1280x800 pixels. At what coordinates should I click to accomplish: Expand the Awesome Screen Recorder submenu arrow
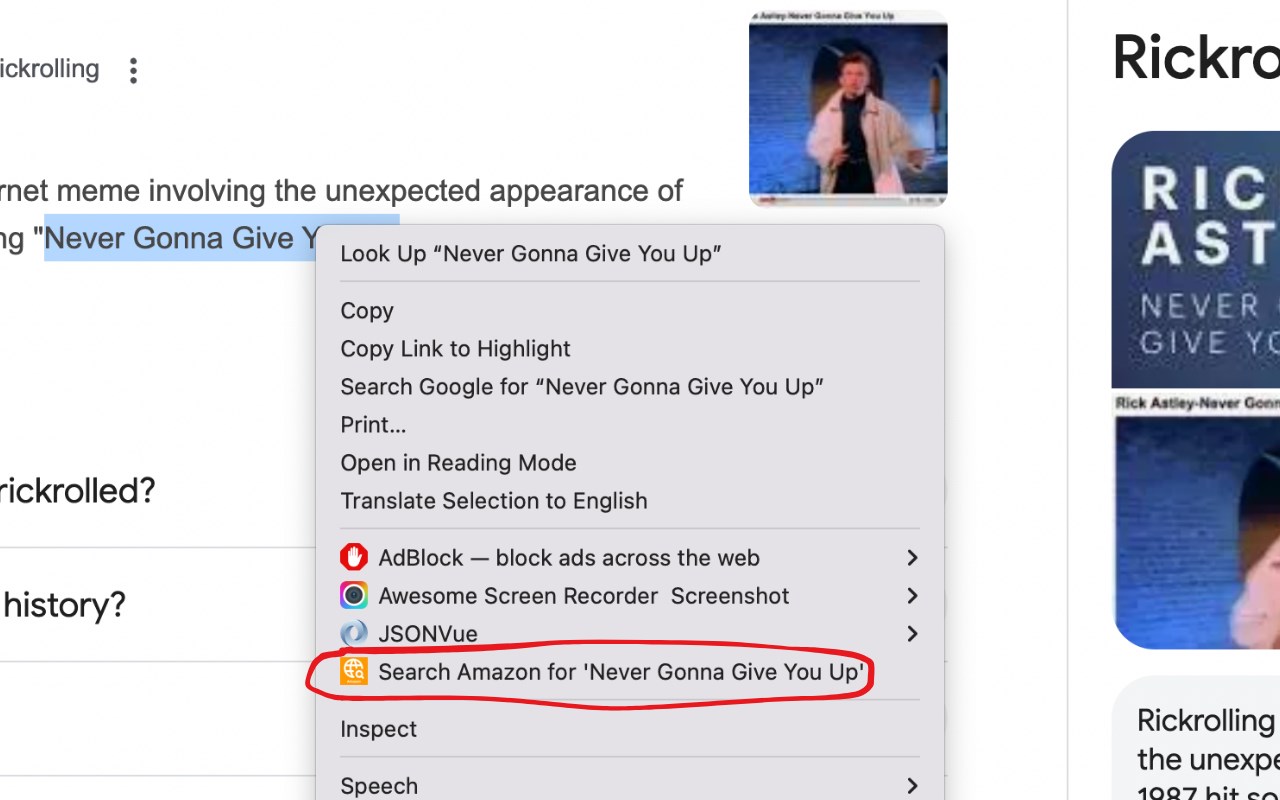tap(911, 596)
